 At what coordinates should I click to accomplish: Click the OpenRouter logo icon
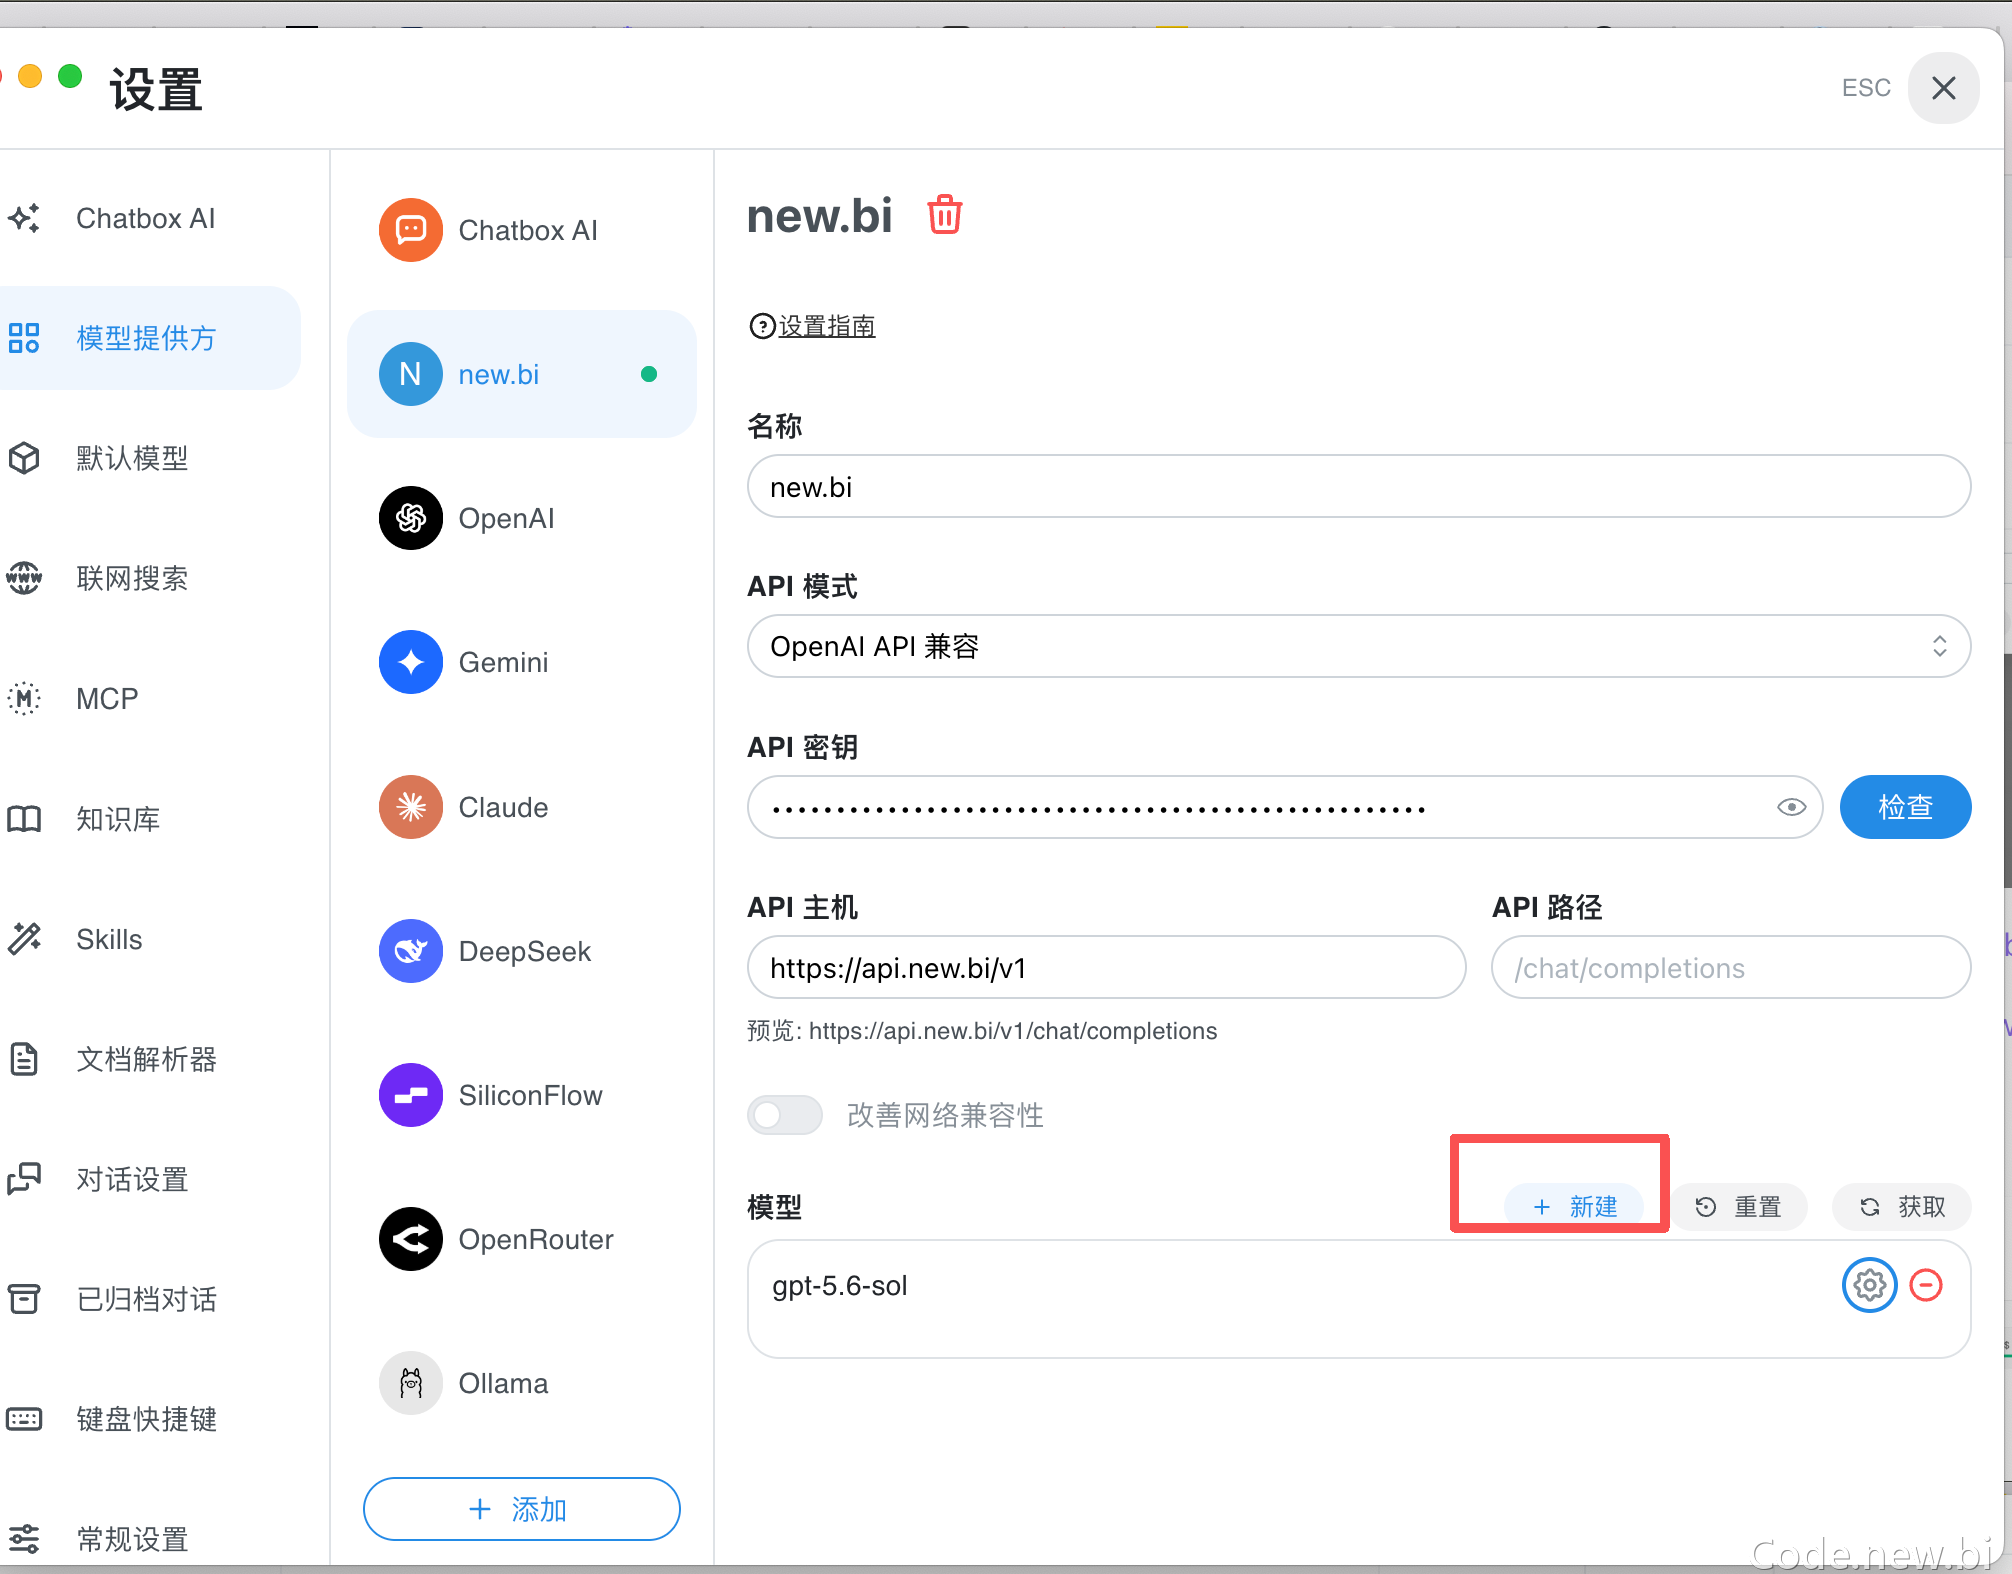410,1239
